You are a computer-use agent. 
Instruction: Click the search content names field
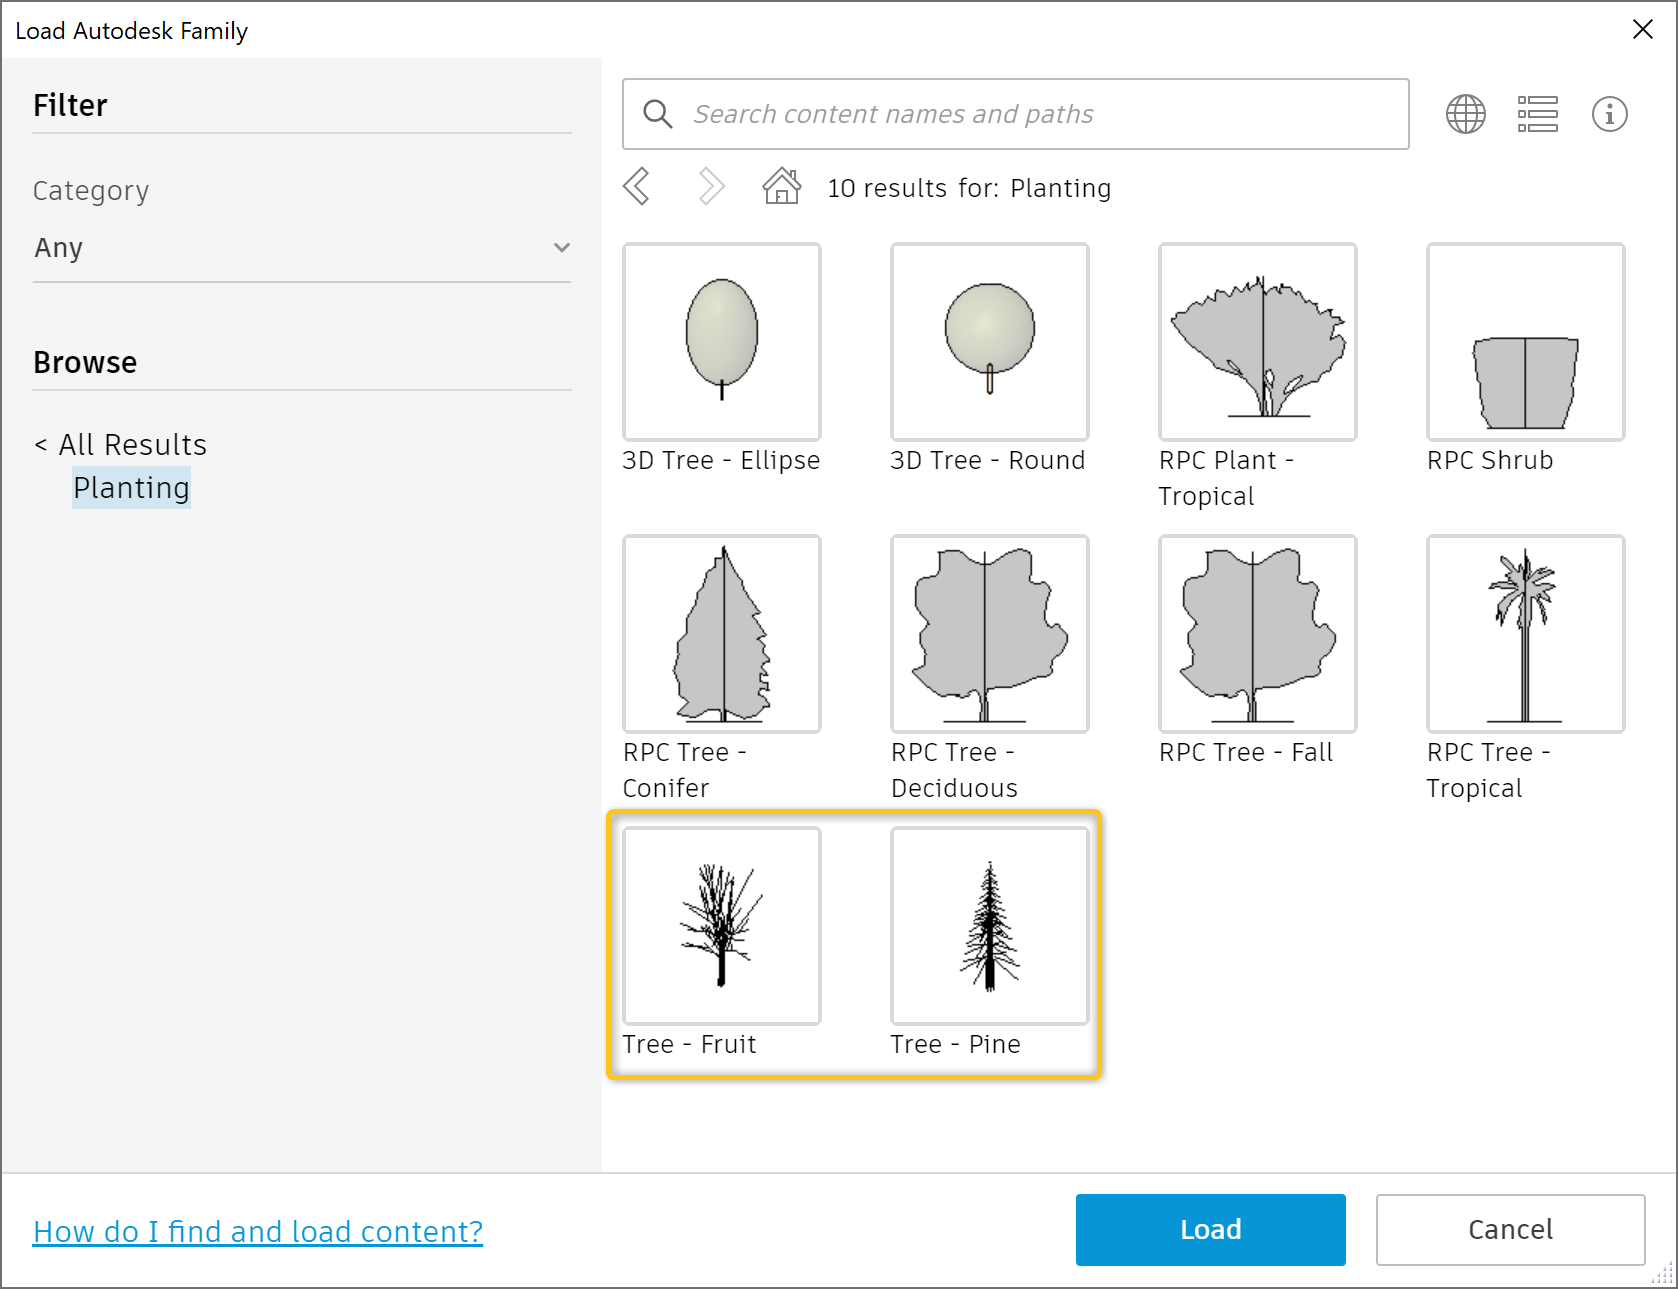tap(1040, 114)
